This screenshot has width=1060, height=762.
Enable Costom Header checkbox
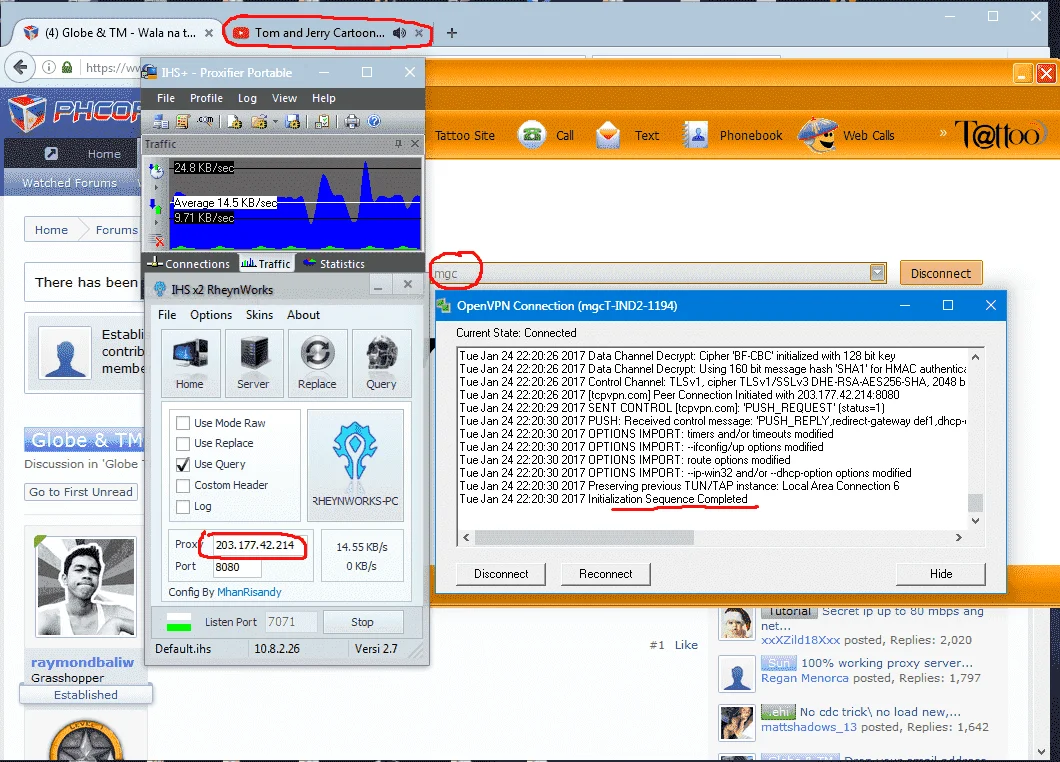pos(183,485)
